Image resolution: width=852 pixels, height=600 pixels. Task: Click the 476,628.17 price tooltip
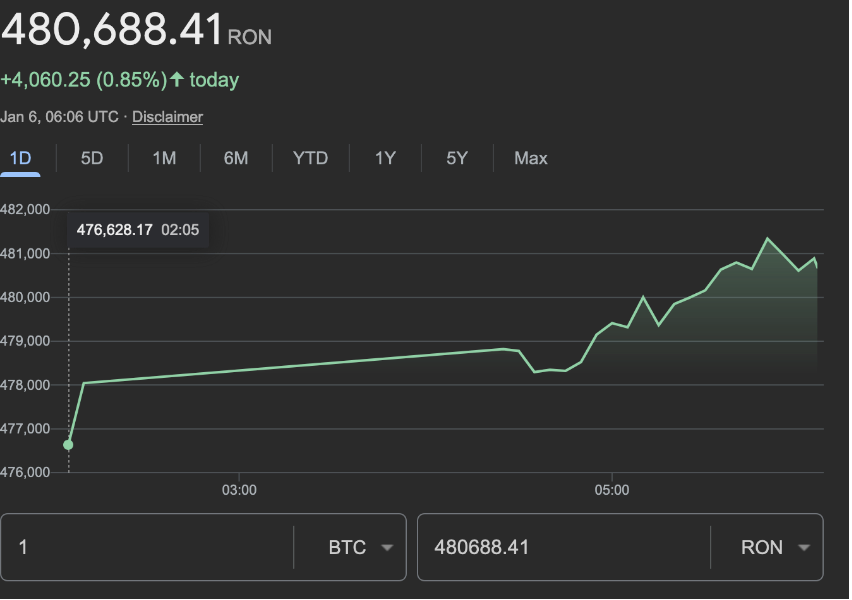pyautogui.click(x=137, y=230)
